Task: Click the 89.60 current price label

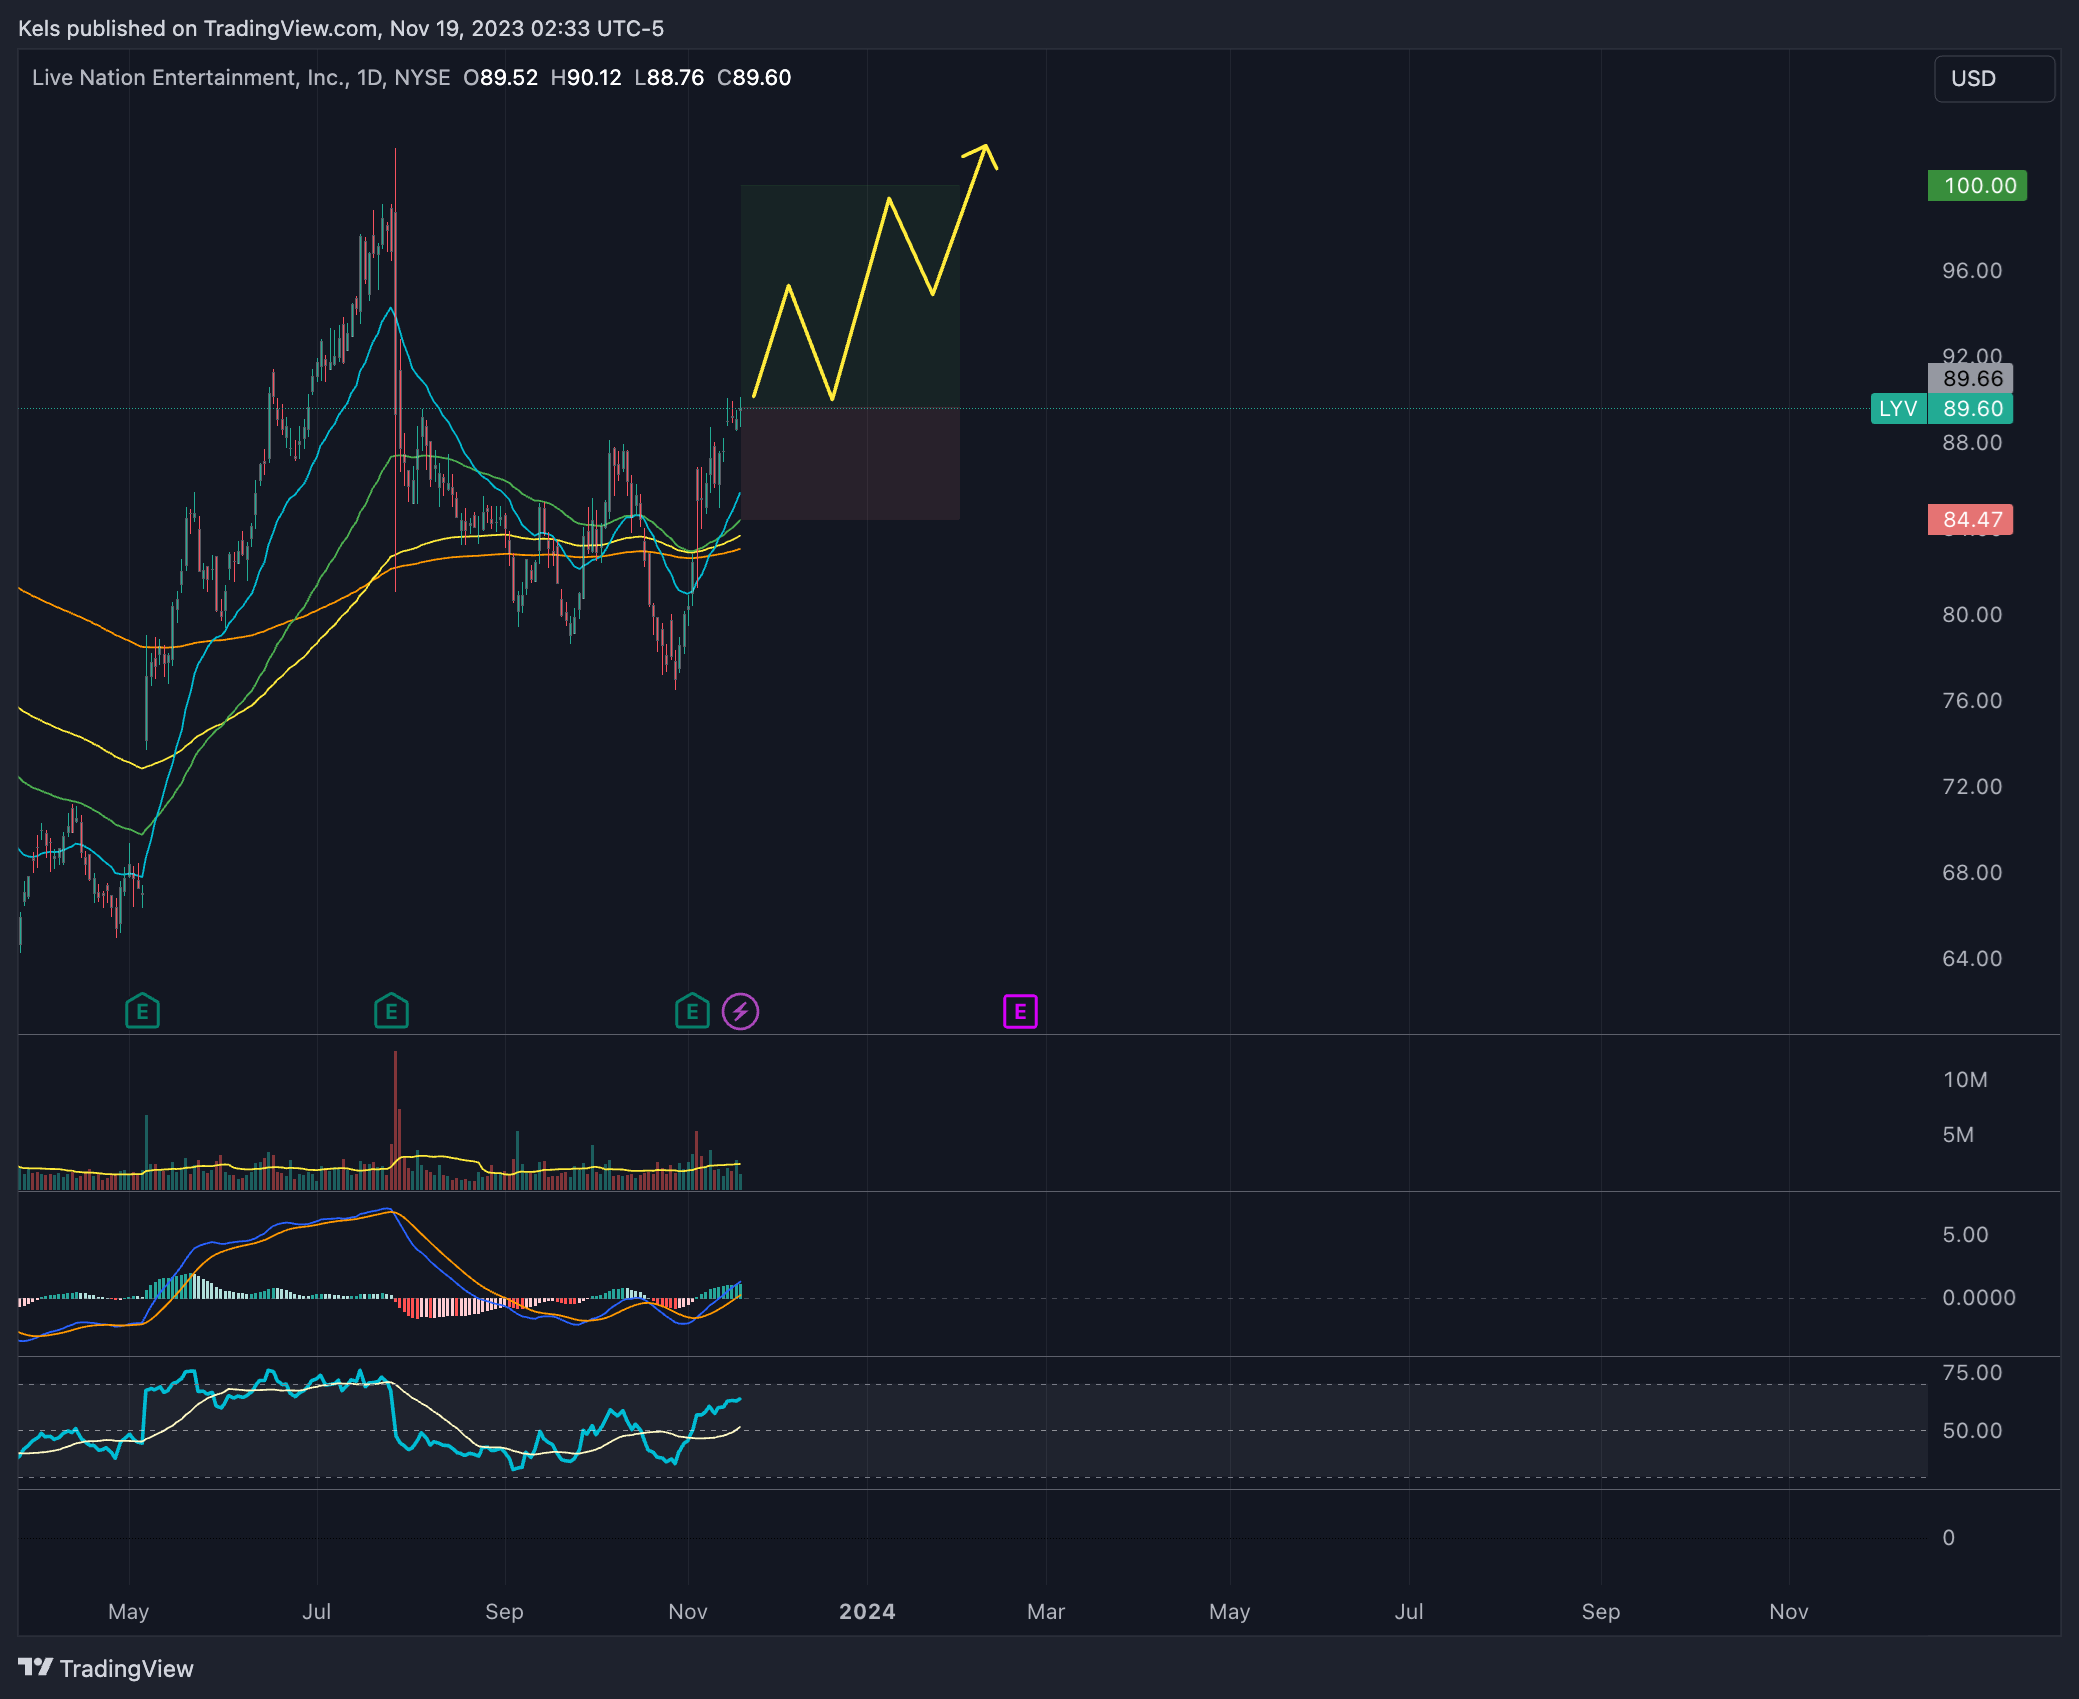Action: coord(1970,408)
